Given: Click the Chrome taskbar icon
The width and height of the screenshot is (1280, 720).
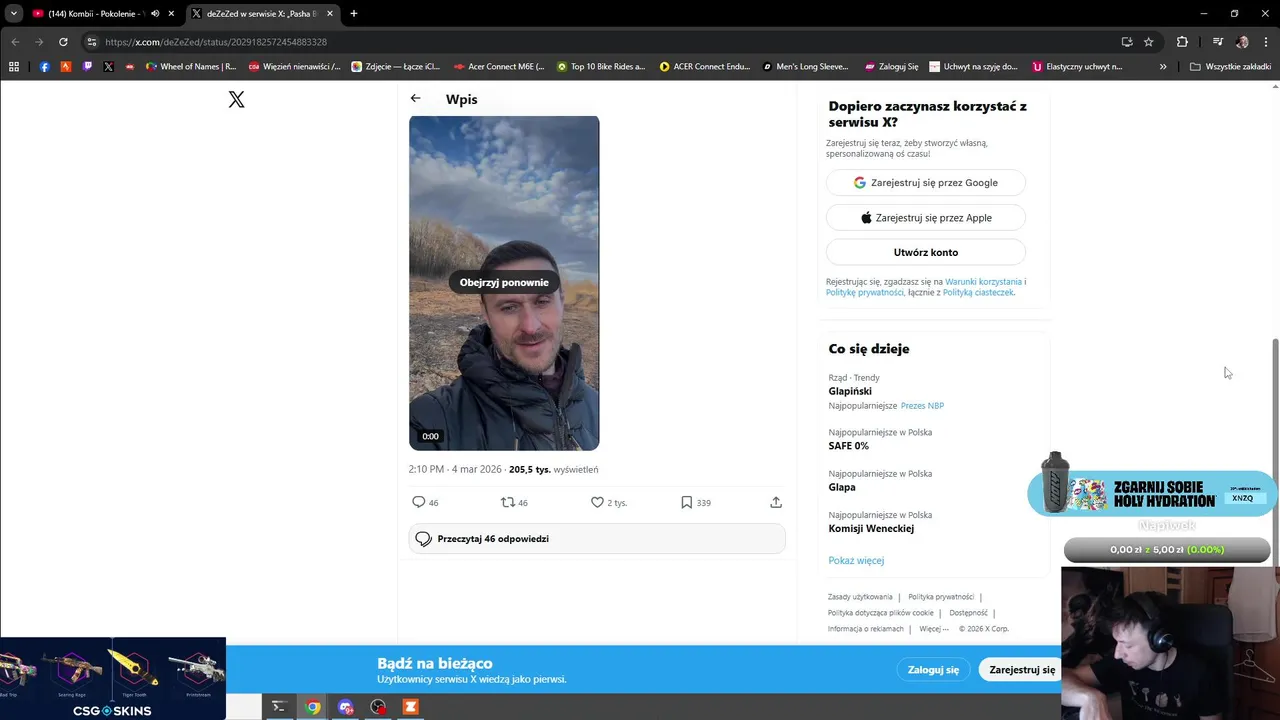Looking at the screenshot, I should point(313,707).
